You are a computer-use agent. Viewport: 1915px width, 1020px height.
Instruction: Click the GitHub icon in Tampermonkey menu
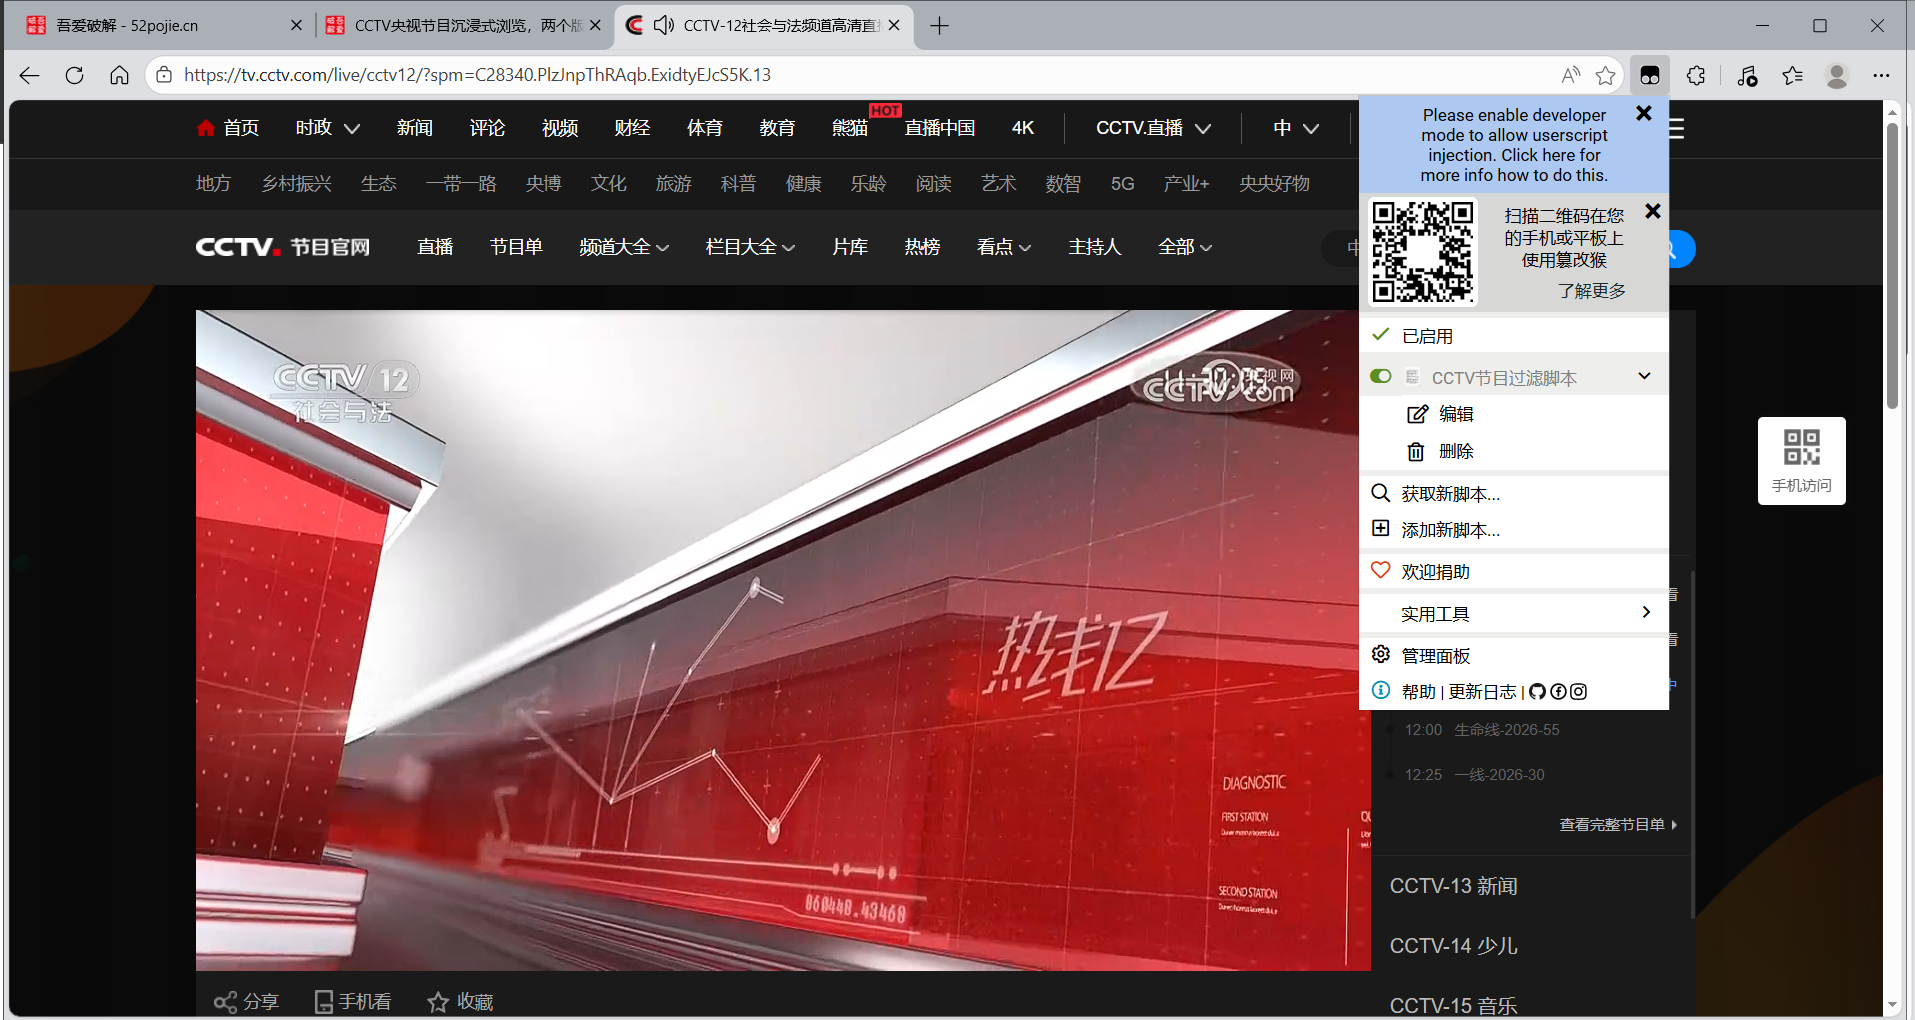click(x=1537, y=691)
